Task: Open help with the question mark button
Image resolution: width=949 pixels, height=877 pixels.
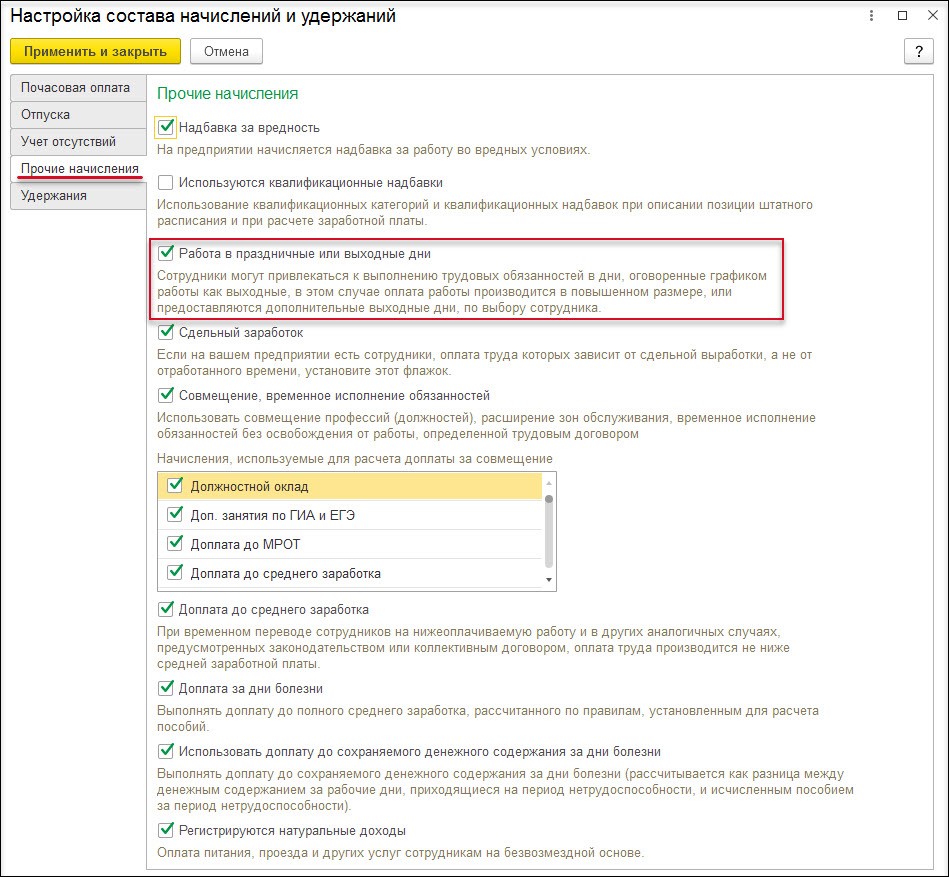Action: pos(919,51)
